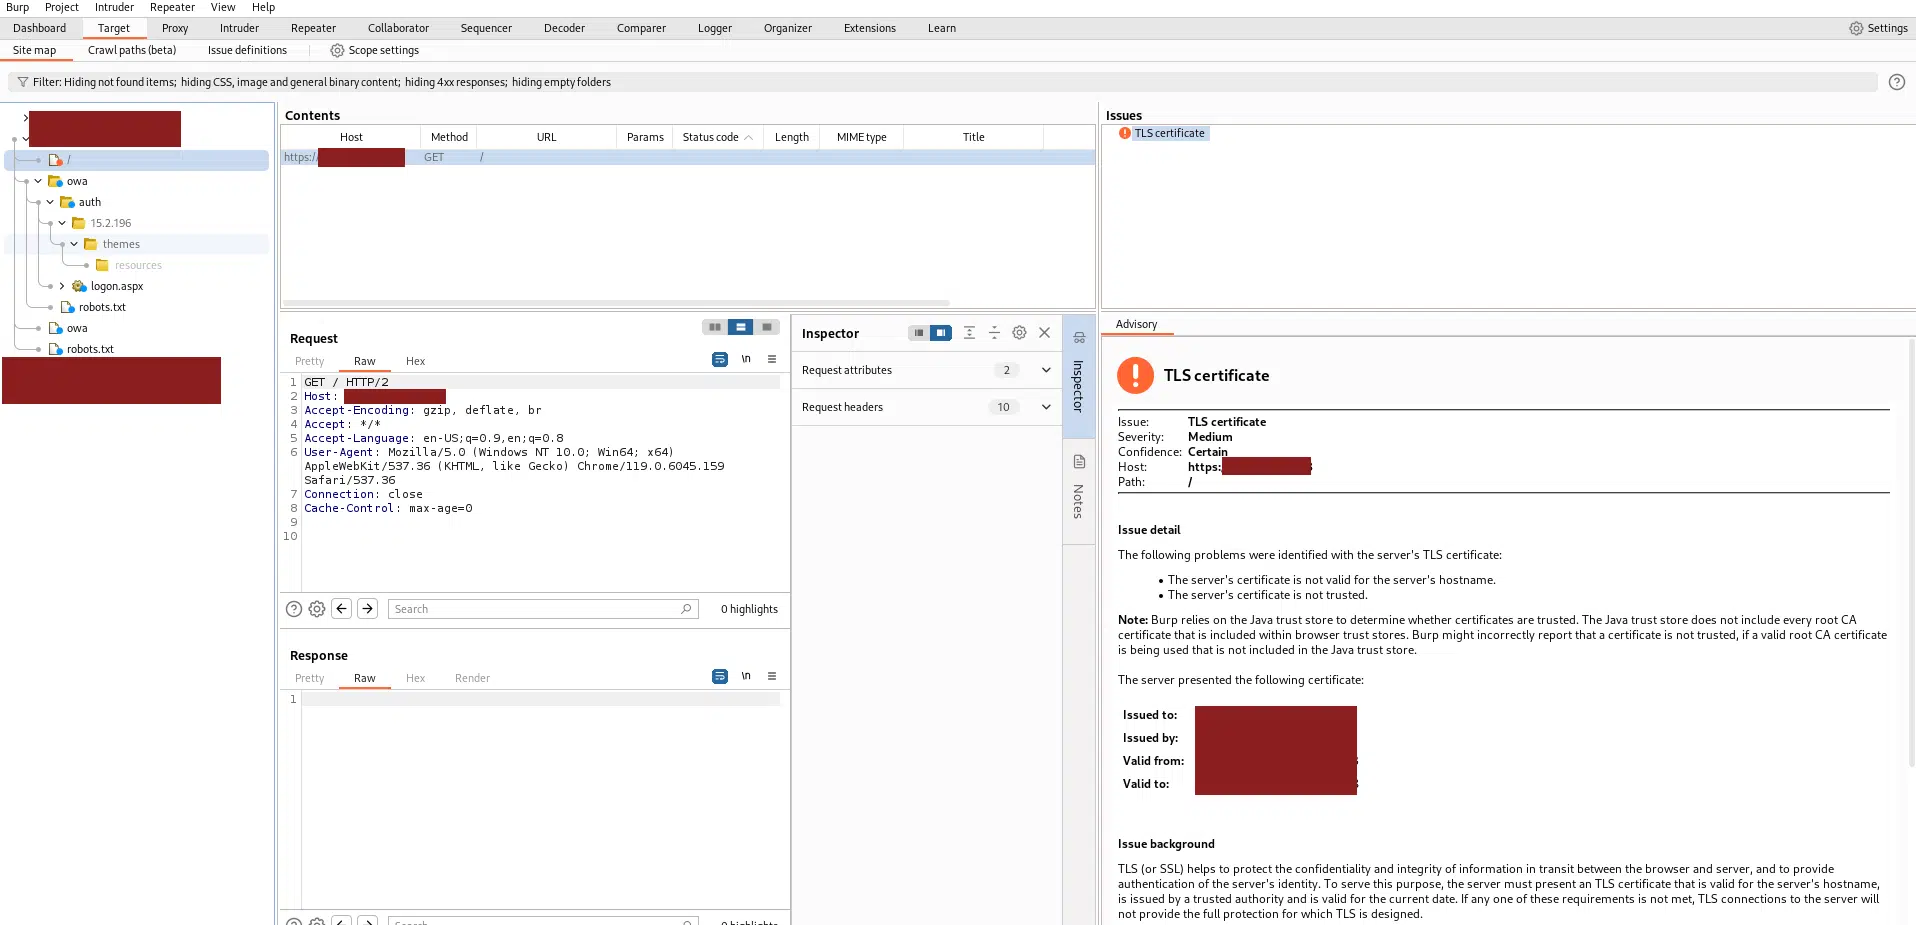Screen dimensions: 1916x925
Task: Select the GET / row in Contents table
Action: click(687, 157)
